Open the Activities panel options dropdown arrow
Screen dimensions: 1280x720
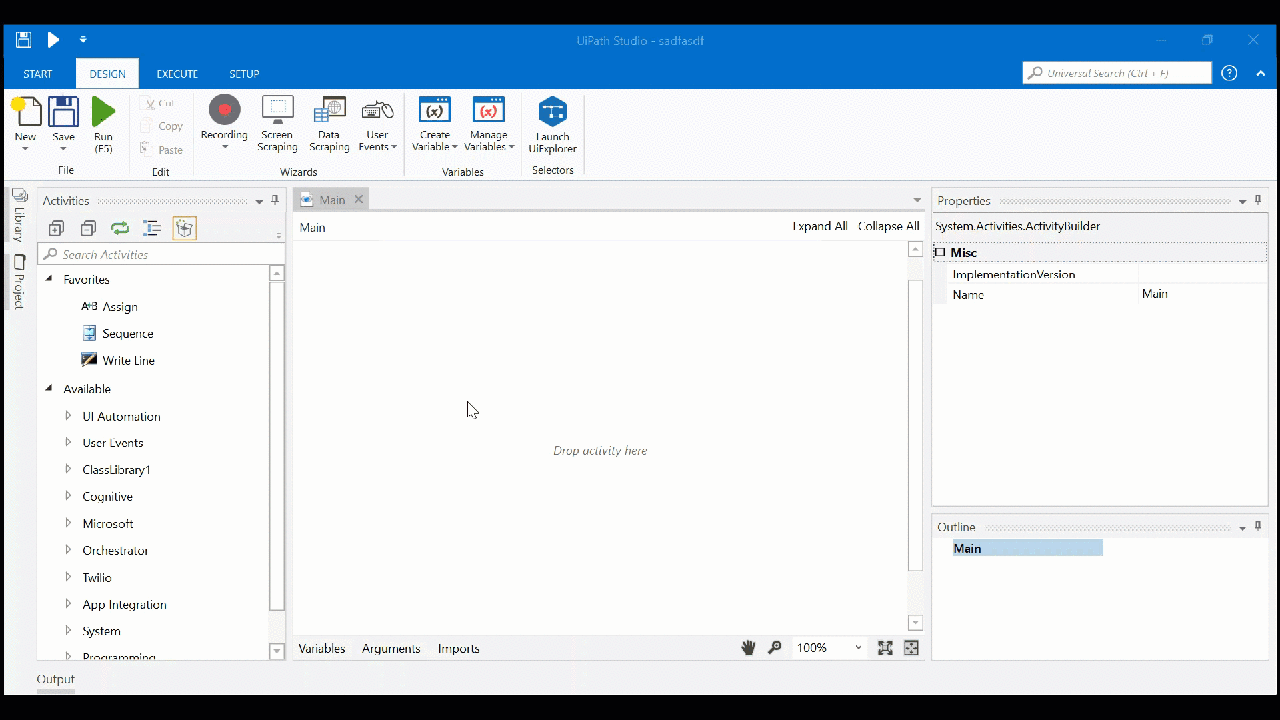tap(260, 201)
